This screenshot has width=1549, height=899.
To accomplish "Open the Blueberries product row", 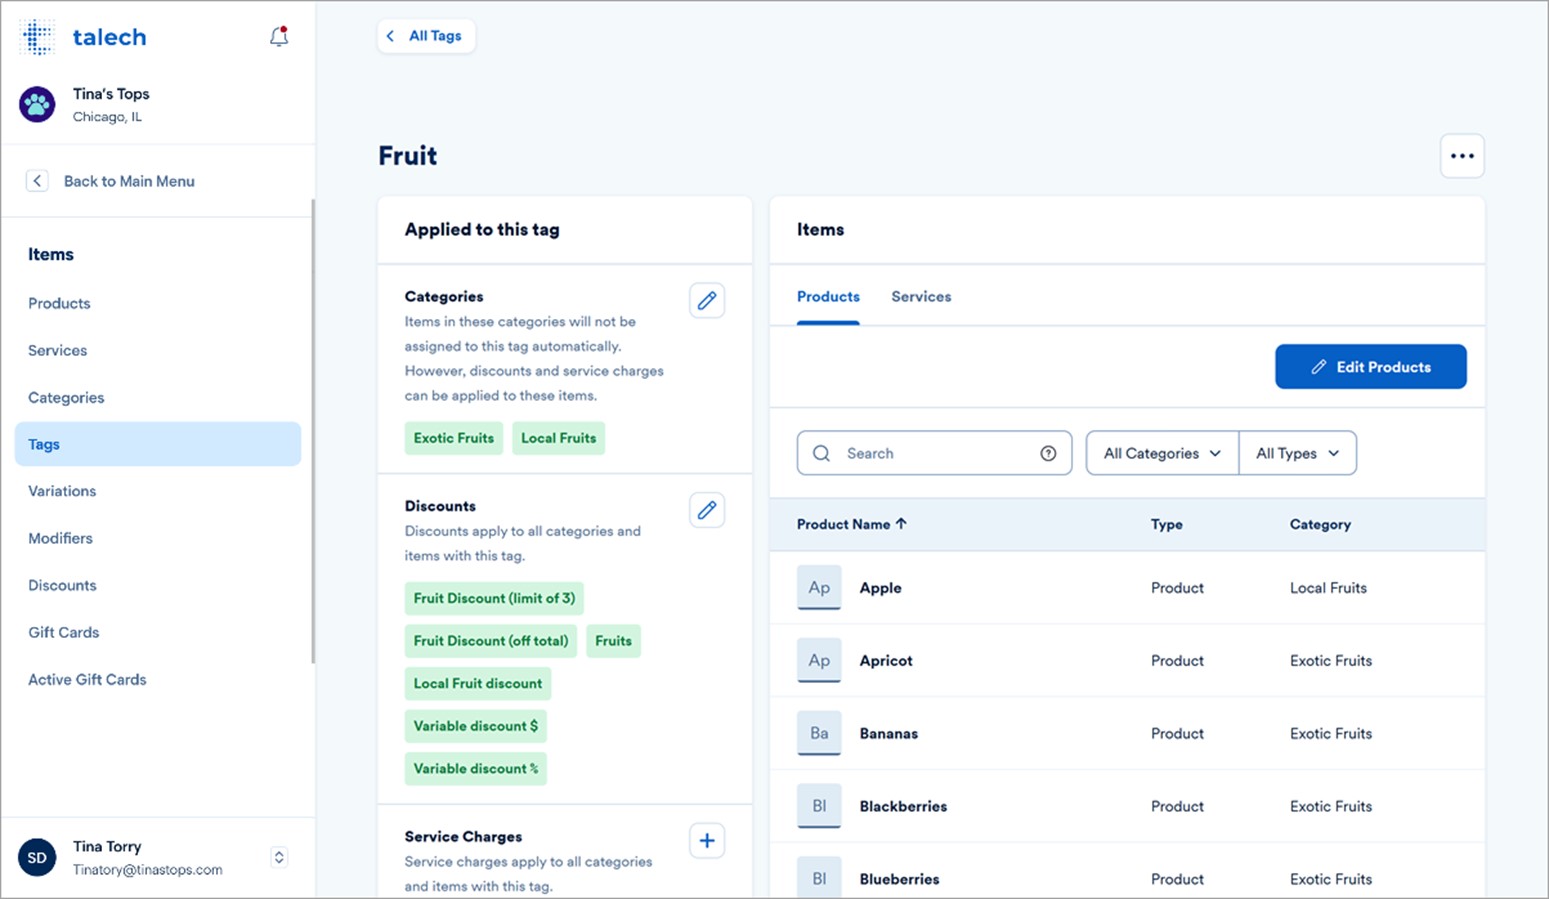I will click(x=1127, y=870).
